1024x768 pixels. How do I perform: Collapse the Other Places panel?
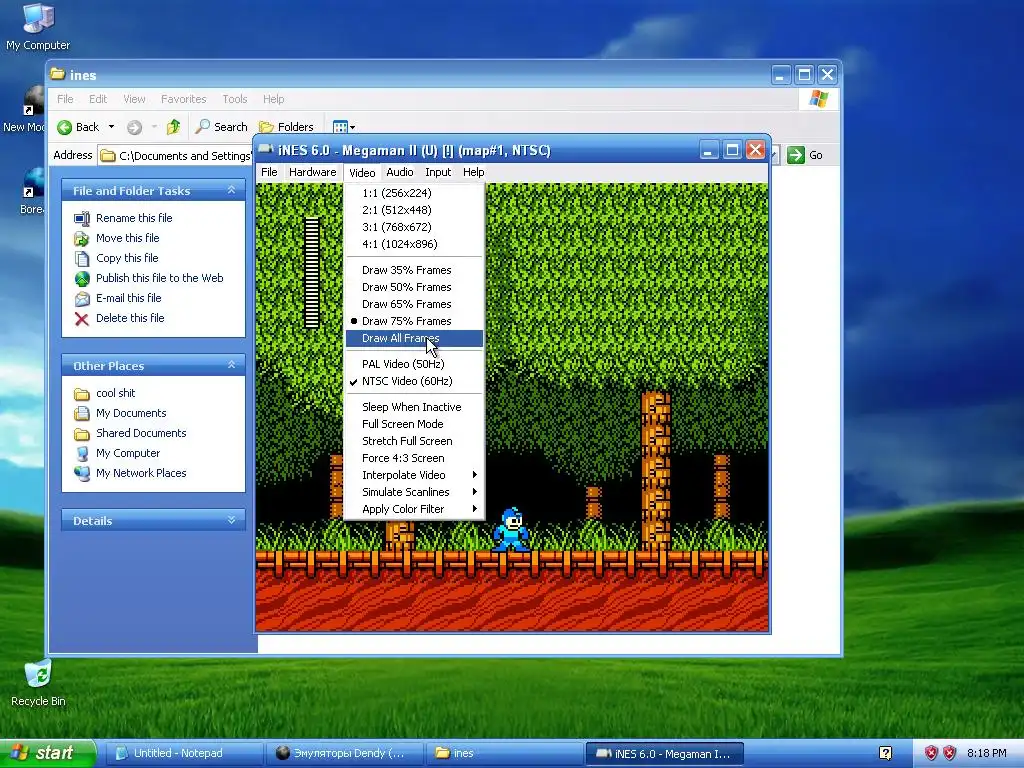(231, 365)
